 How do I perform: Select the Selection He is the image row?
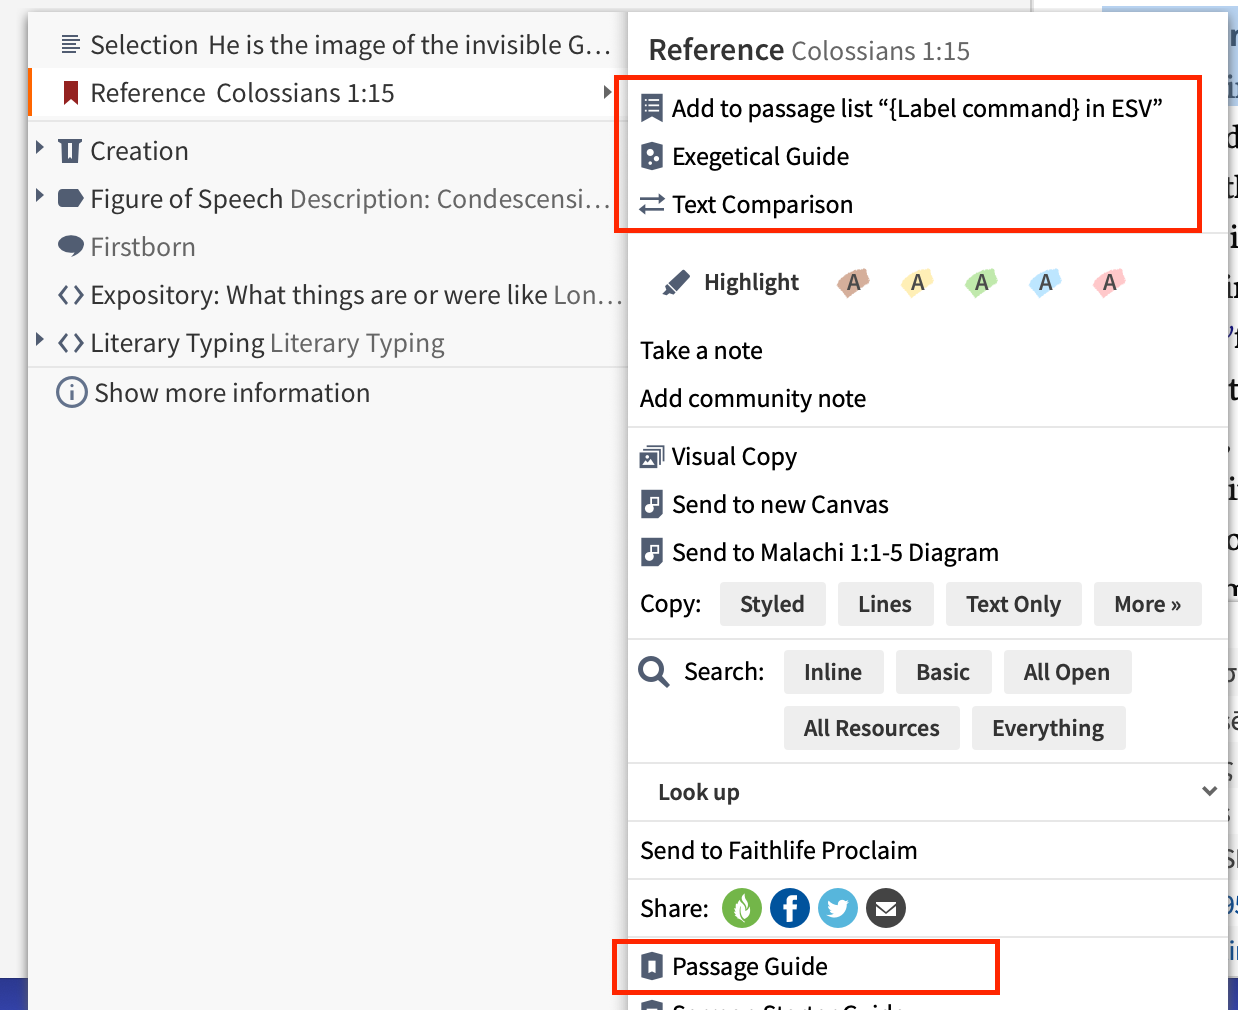(328, 44)
